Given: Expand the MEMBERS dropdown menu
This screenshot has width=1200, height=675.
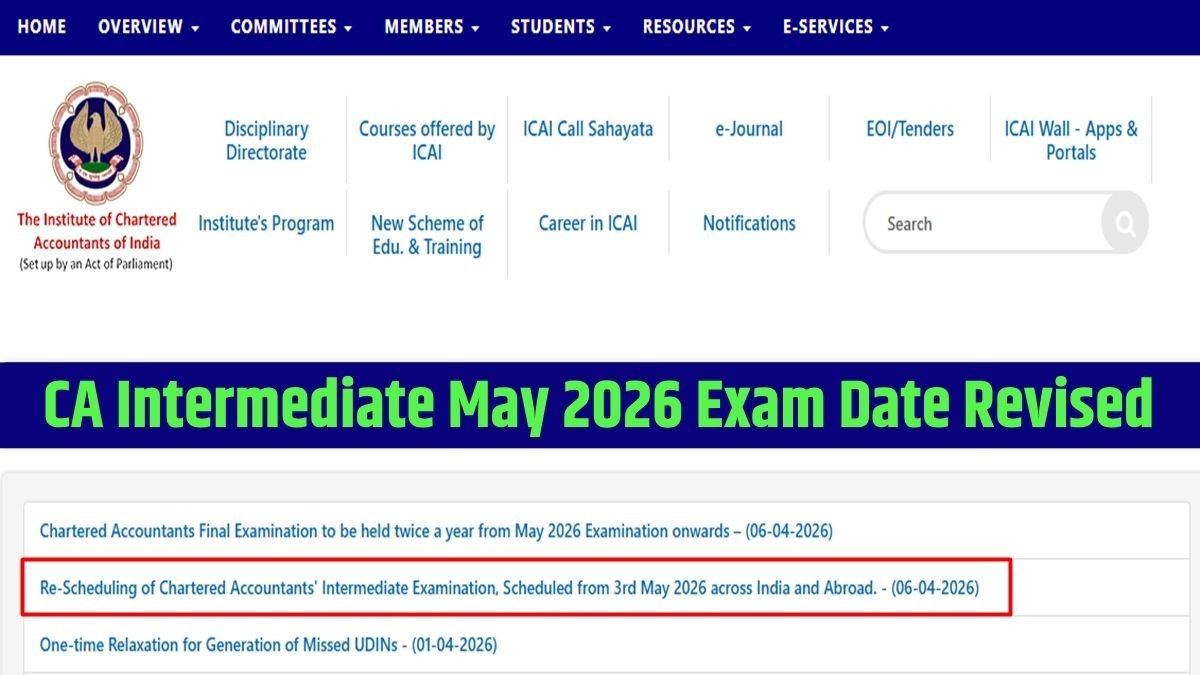Looking at the screenshot, I should (x=431, y=27).
